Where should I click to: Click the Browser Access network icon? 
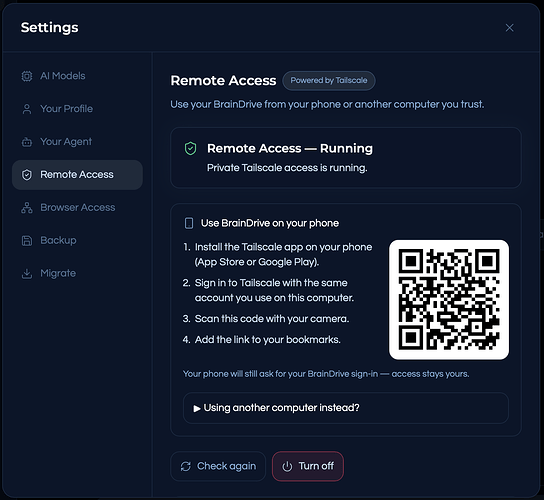coord(27,207)
